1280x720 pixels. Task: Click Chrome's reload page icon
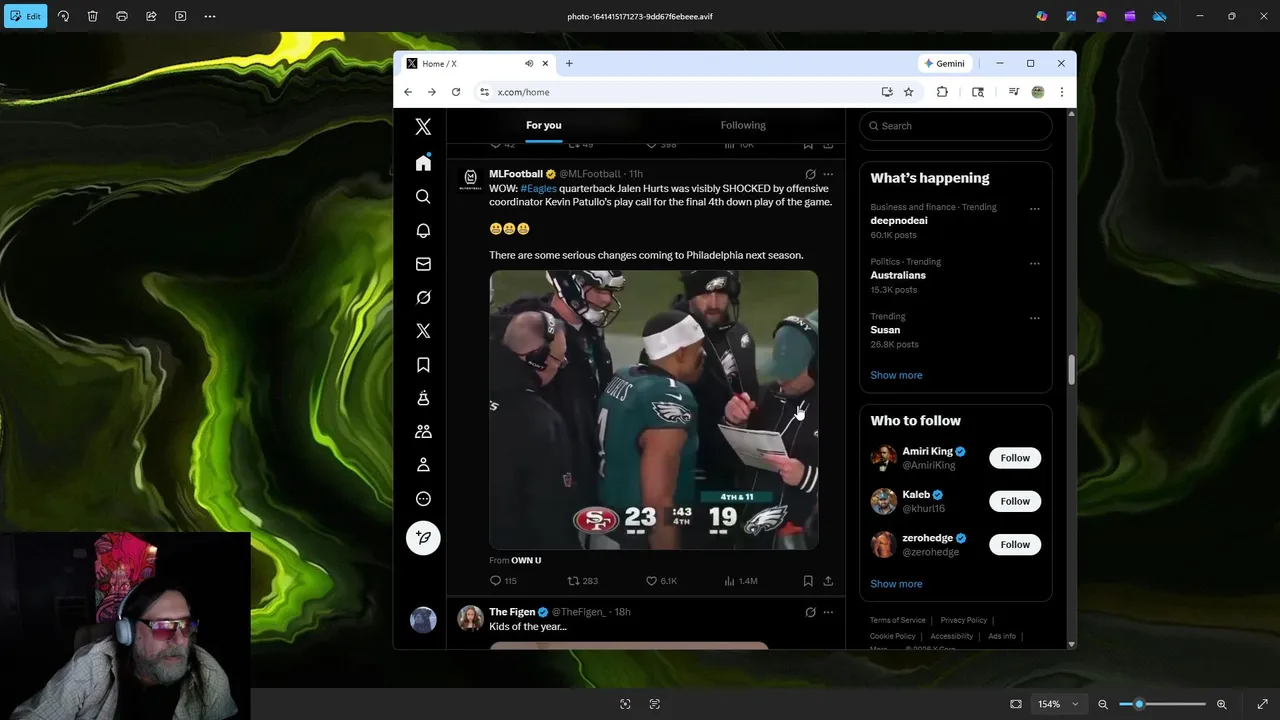pyautogui.click(x=456, y=92)
